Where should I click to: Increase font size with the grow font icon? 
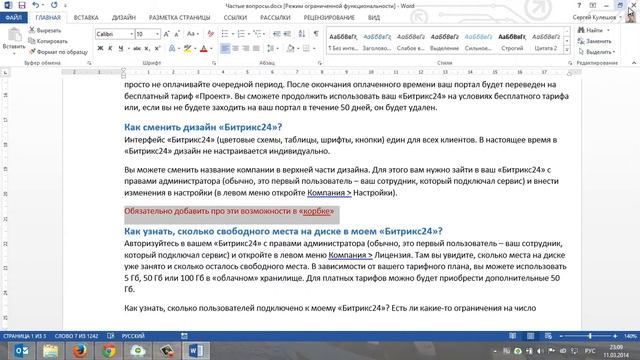[166, 34]
